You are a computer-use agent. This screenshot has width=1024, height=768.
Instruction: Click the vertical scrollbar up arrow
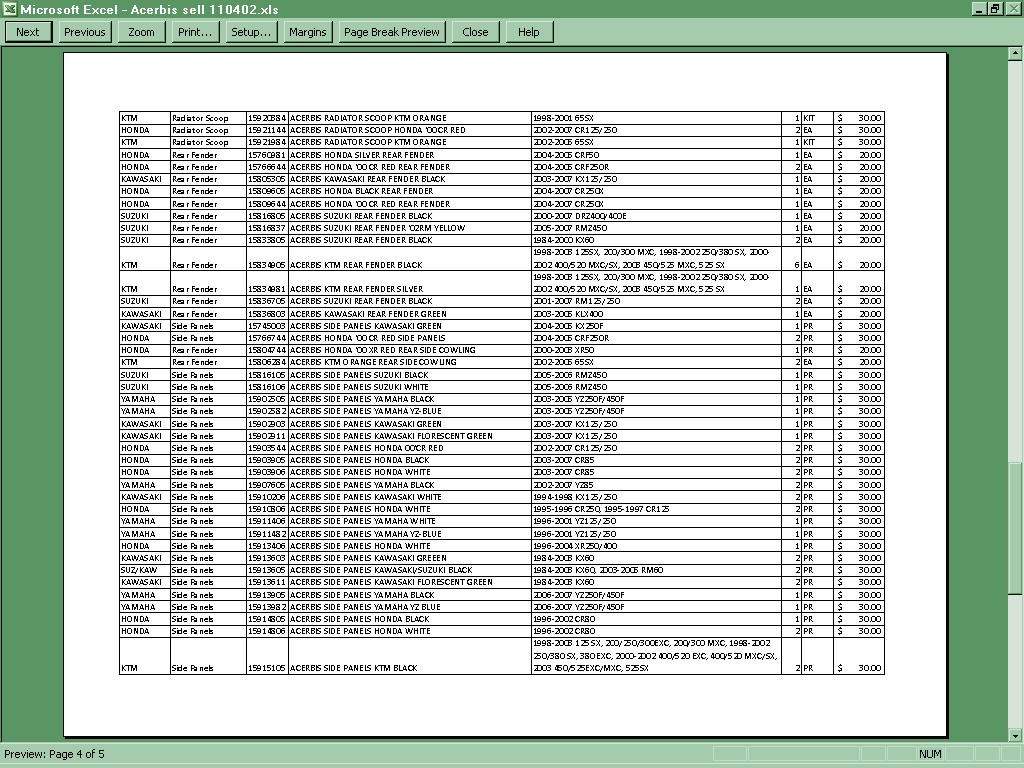click(x=1016, y=54)
